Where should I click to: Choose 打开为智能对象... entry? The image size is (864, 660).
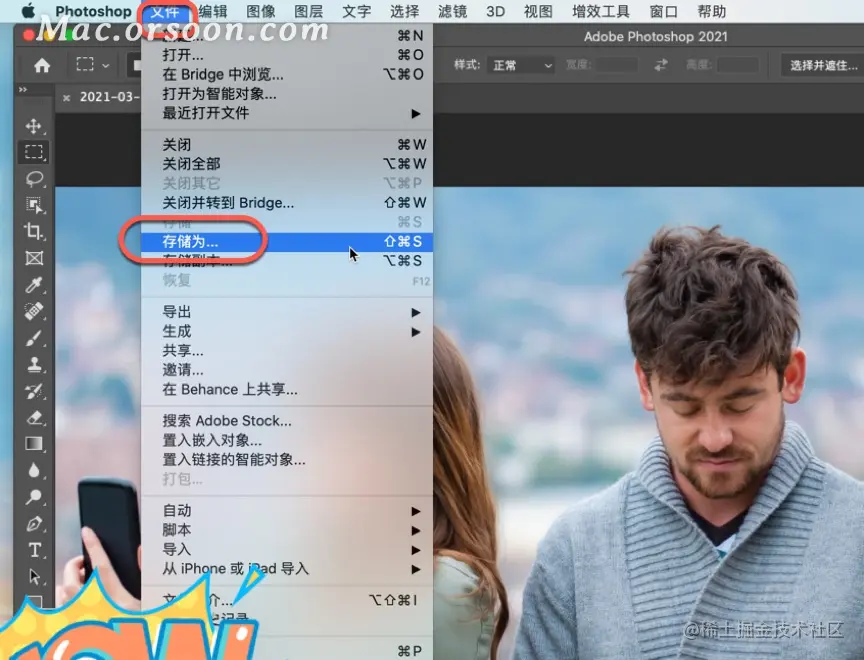coord(287,94)
